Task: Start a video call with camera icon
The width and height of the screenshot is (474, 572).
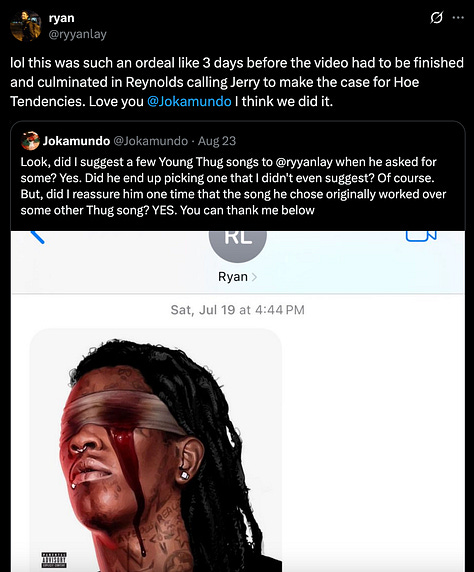Action: click(x=421, y=236)
